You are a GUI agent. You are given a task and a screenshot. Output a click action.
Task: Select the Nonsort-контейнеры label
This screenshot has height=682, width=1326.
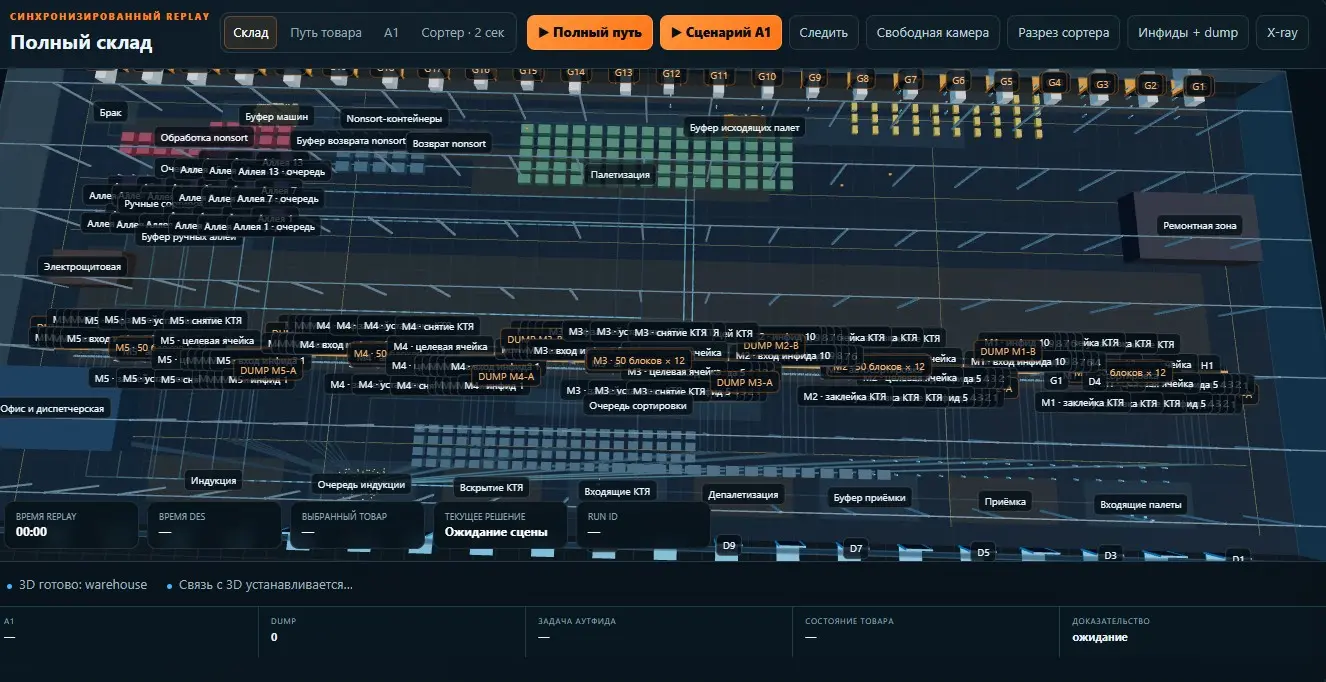click(393, 119)
